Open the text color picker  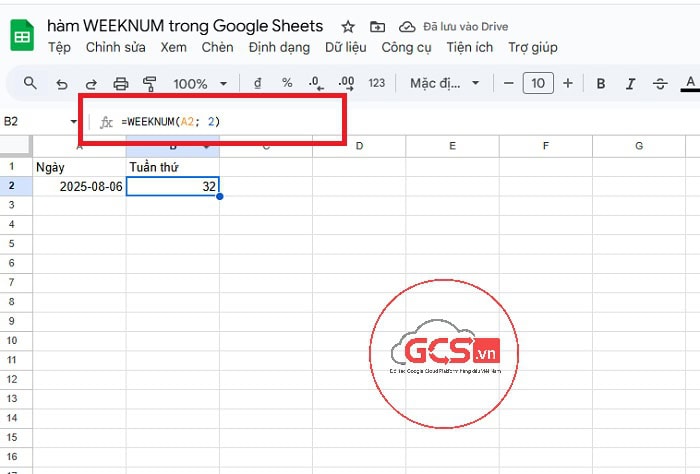coord(690,83)
